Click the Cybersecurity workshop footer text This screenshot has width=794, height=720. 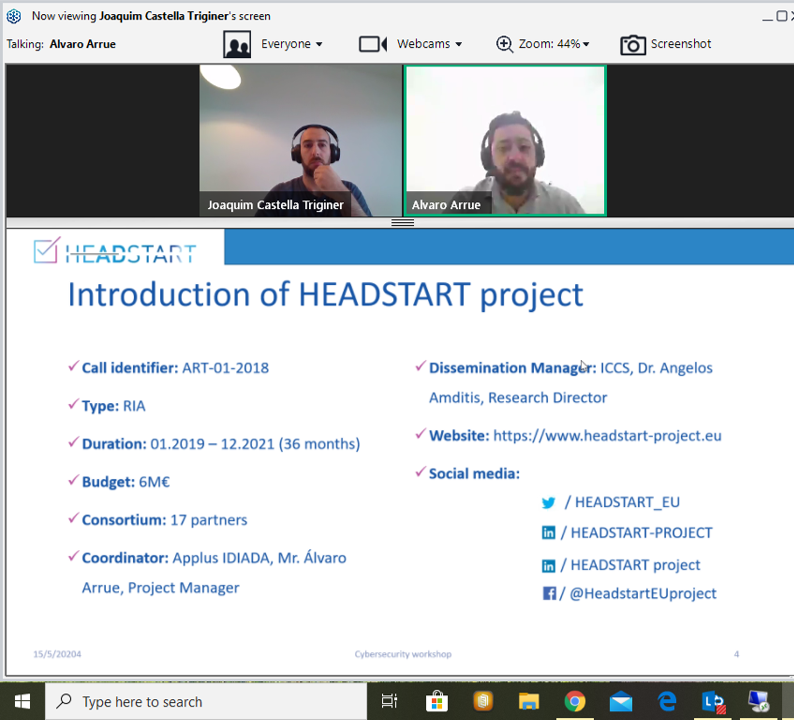(403, 654)
